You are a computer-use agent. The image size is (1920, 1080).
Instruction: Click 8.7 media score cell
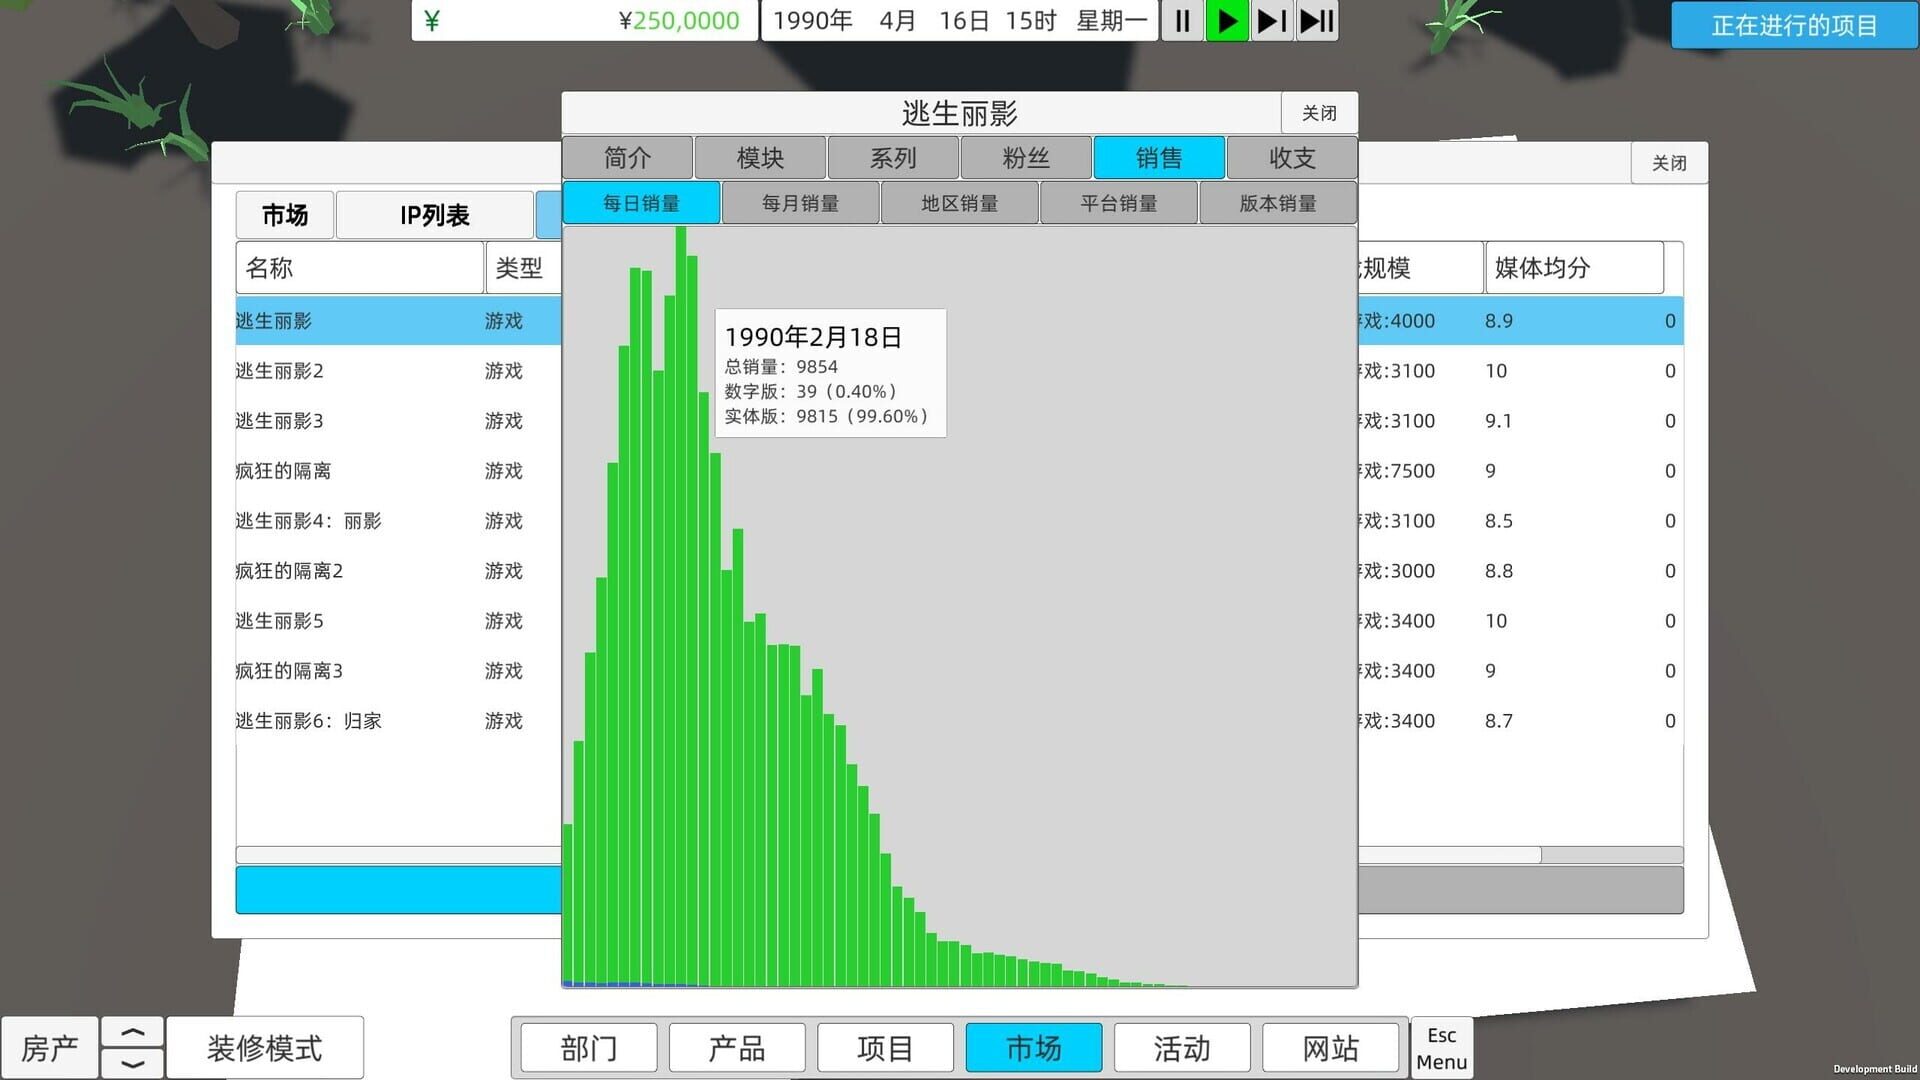point(1498,721)
